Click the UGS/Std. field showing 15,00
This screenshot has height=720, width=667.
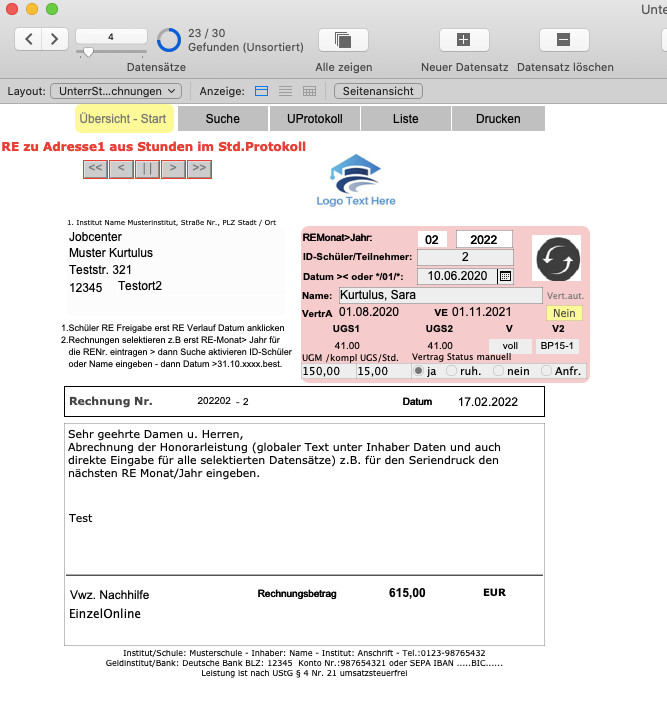tap(383, 371)
